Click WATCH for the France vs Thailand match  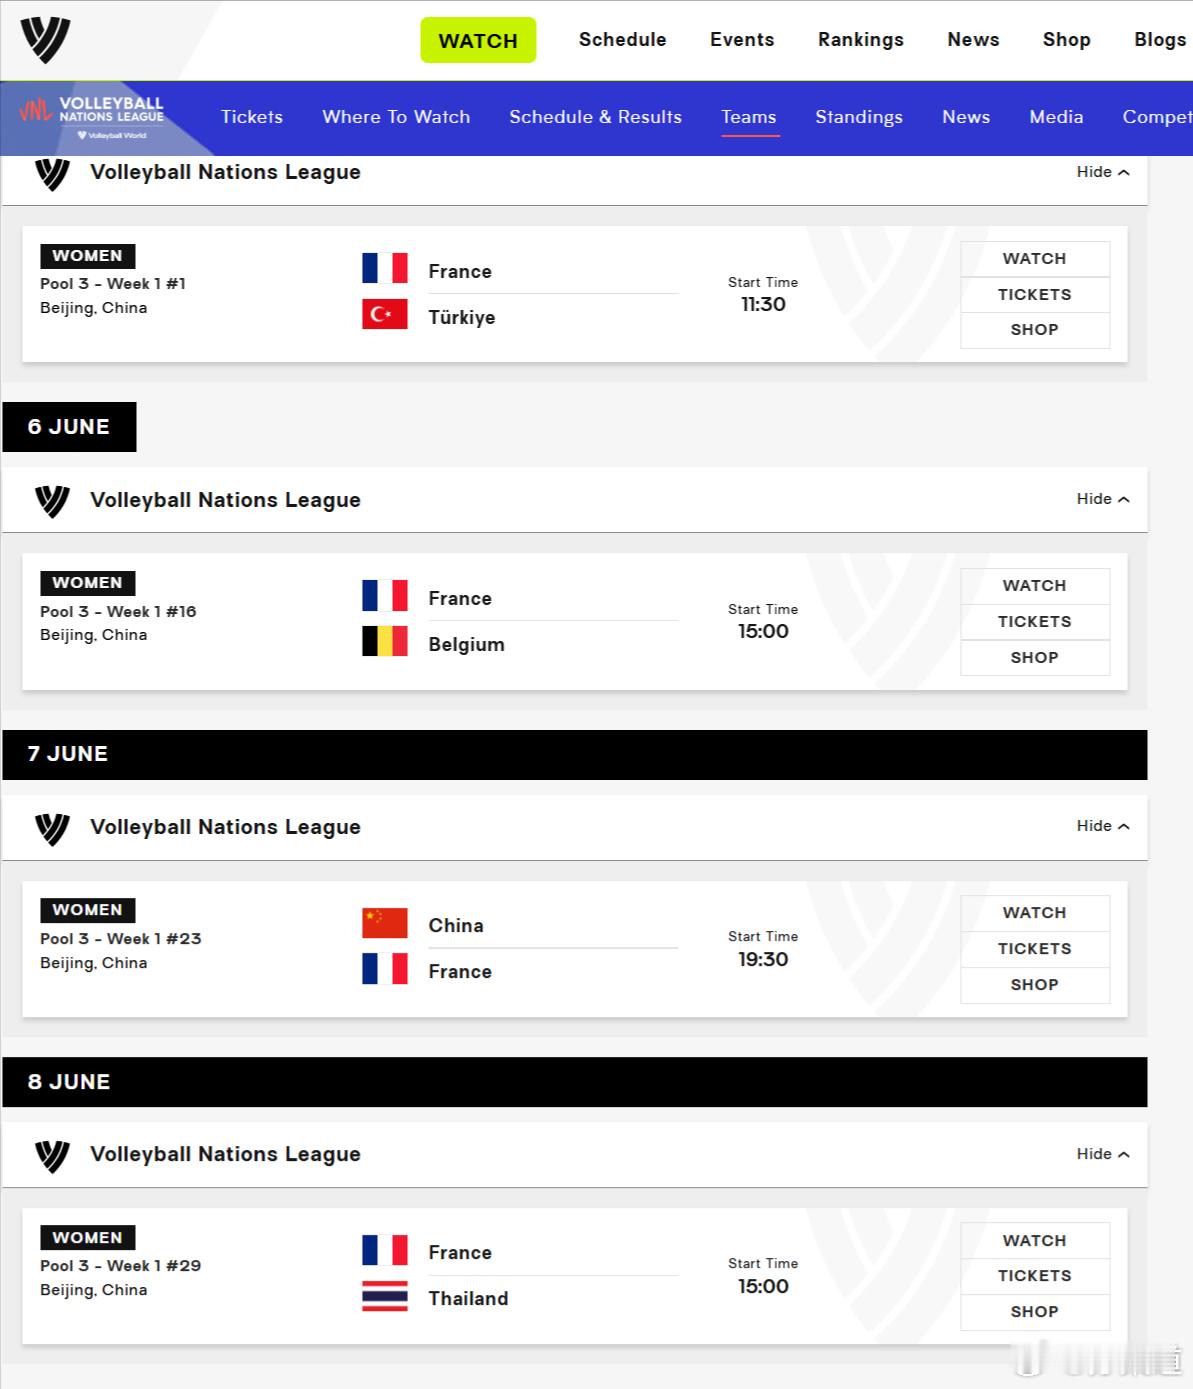coord(1035,1241)
